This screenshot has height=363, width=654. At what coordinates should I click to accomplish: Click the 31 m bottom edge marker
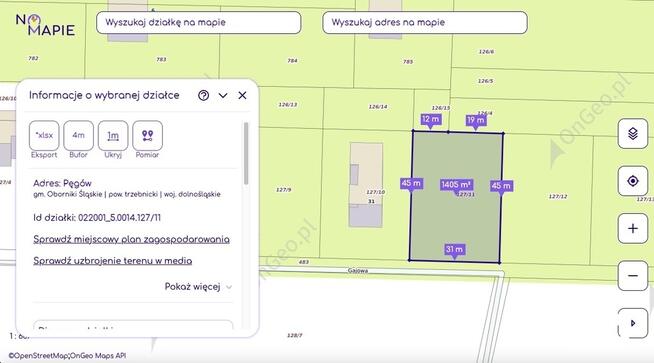pos(454,250)
